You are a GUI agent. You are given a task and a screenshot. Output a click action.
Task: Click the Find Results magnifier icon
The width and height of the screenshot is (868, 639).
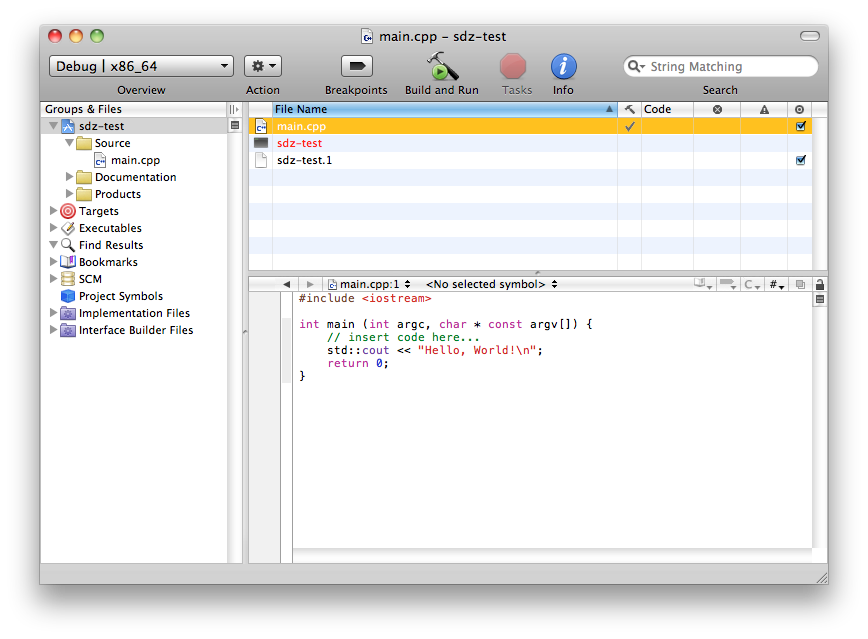[68, 245]
